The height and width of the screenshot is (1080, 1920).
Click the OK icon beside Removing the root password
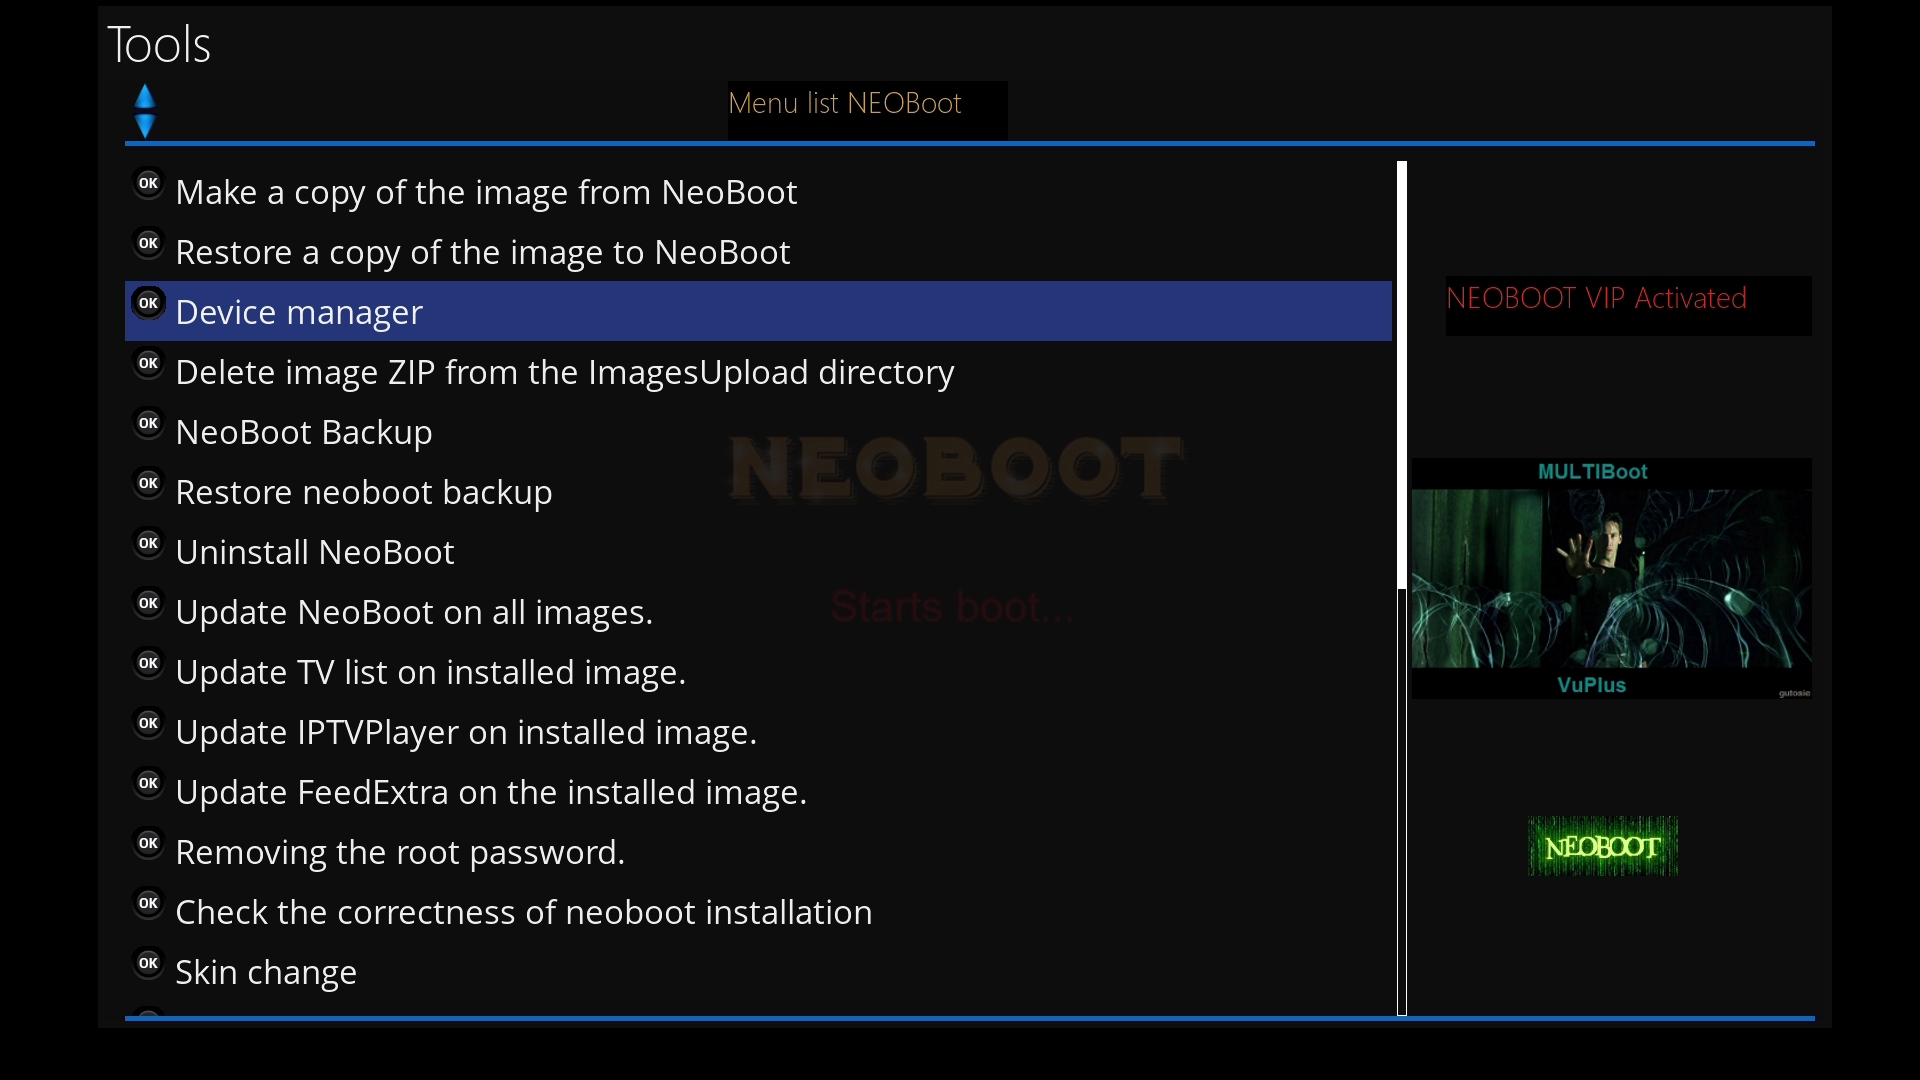pos(148,843)
